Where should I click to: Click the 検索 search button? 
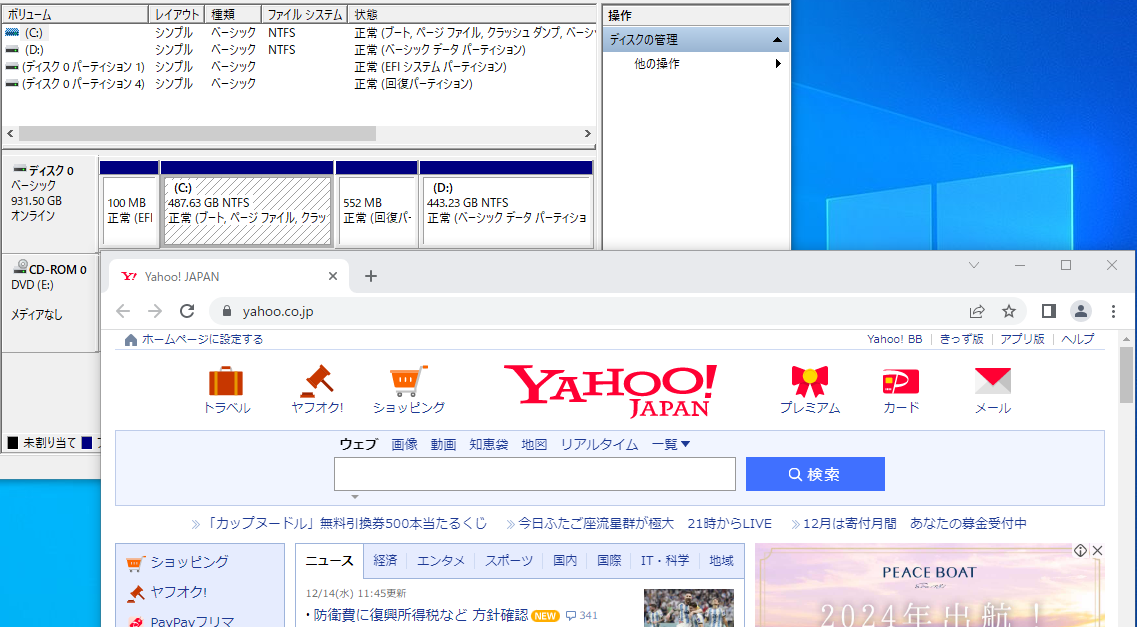pos(815,474)
